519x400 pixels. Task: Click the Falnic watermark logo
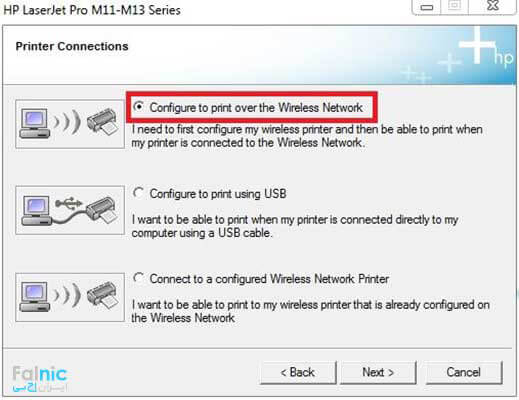[x=40, y=379]
